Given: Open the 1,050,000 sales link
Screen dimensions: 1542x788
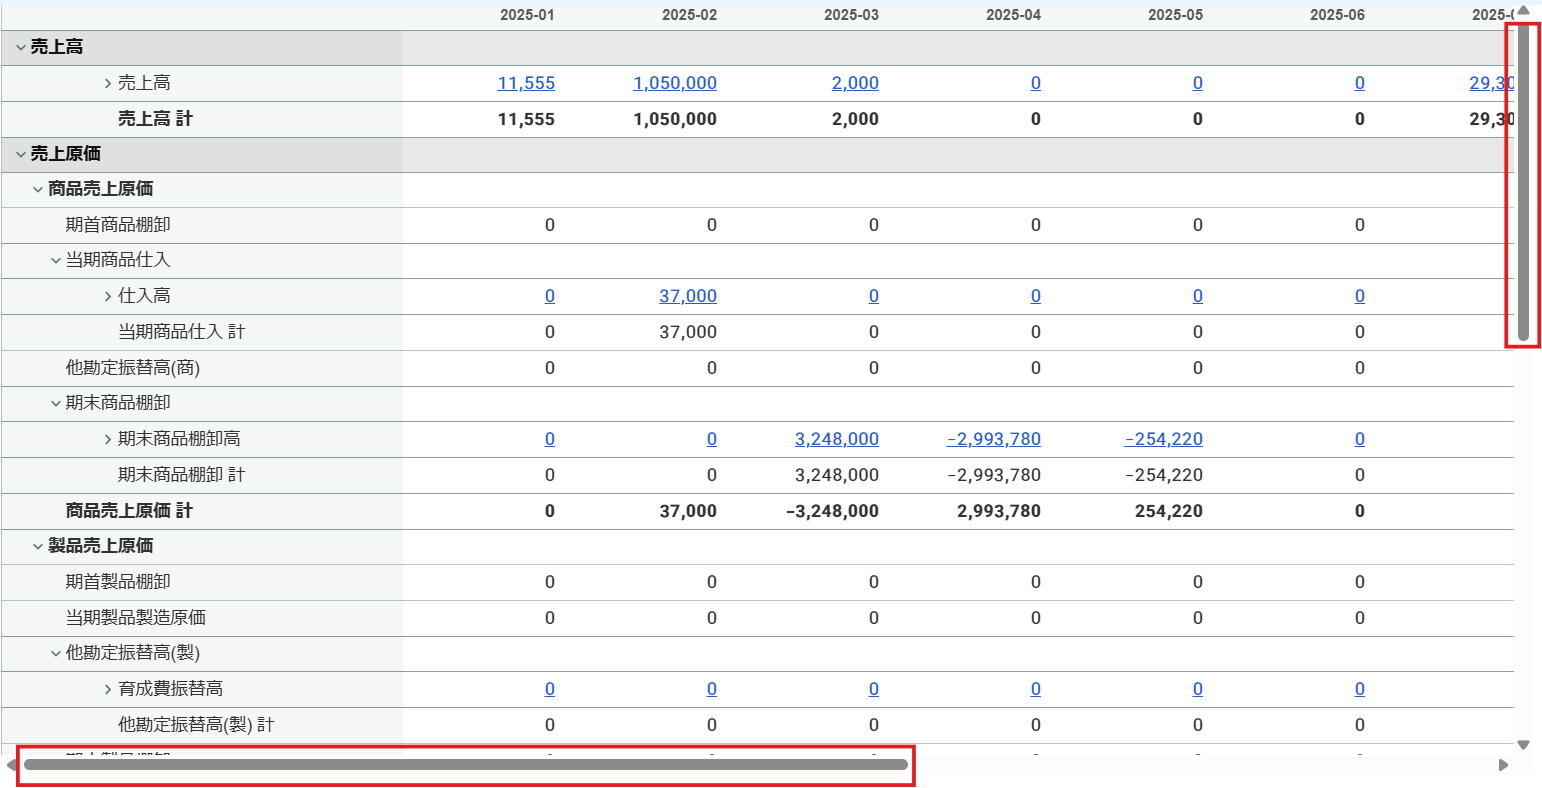Looking at the screenshot, I should tap(675, 83).
